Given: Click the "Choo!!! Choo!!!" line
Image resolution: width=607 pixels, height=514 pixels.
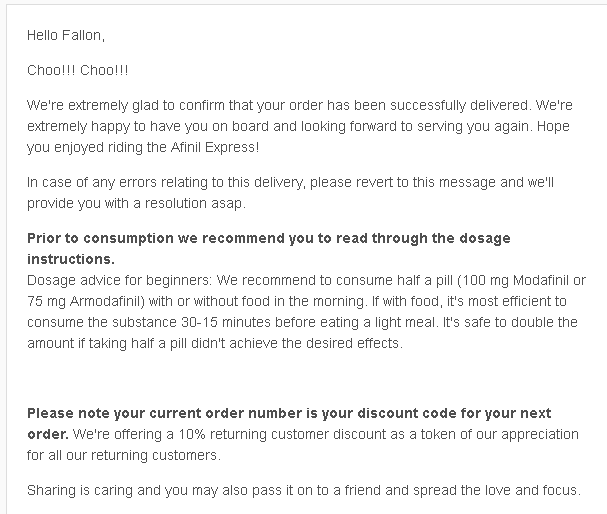Looking at the screenshot, I should [77, 70].
